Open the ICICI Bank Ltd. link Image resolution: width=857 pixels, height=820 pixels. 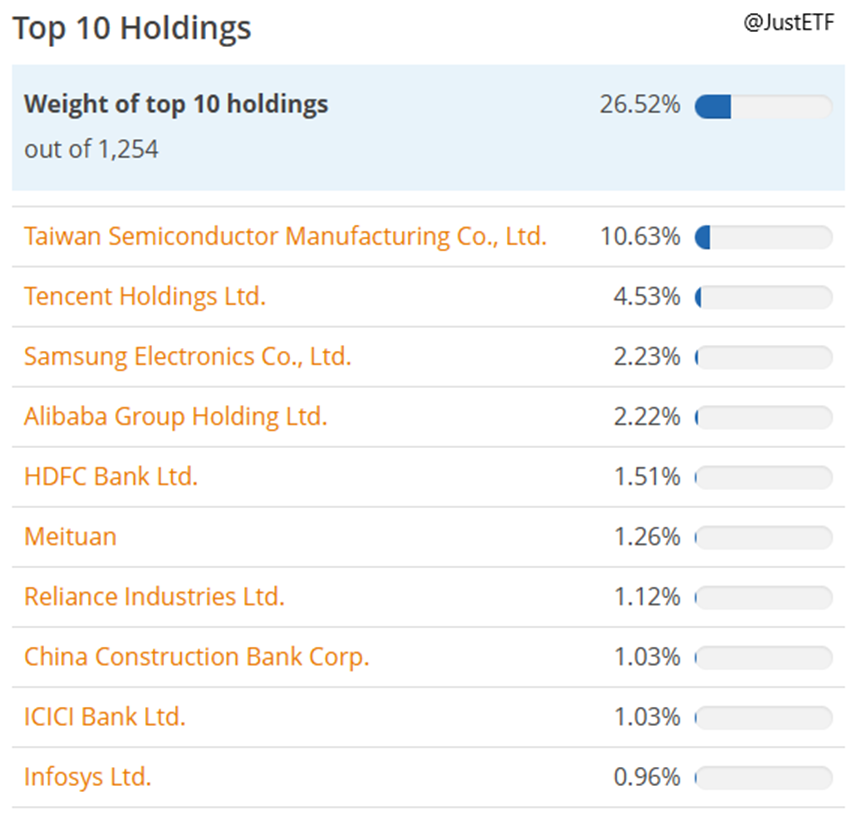pyautogui.click(x=105, y=717)
